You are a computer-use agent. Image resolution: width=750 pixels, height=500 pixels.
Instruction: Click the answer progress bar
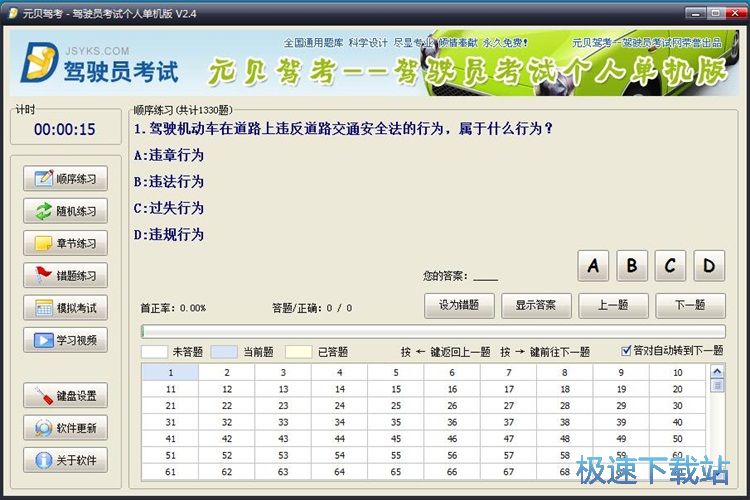(x=432, y=331)
